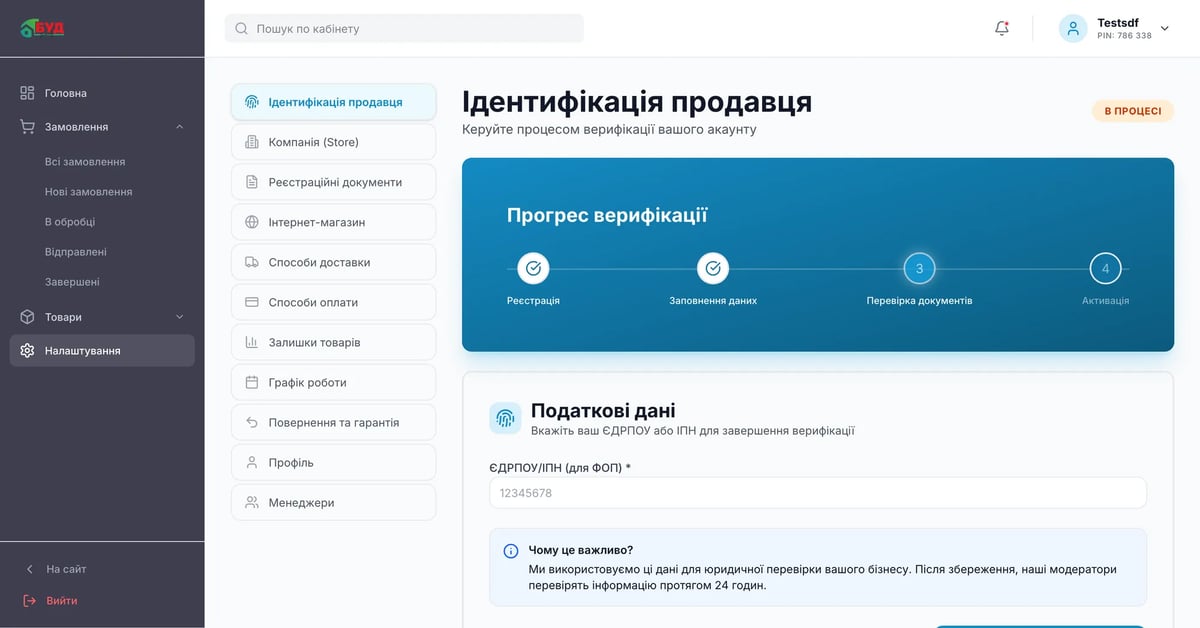Select Способи доставки settings tab
The width and height of the screenshot is (1200, 628).
tap(333, 262)
